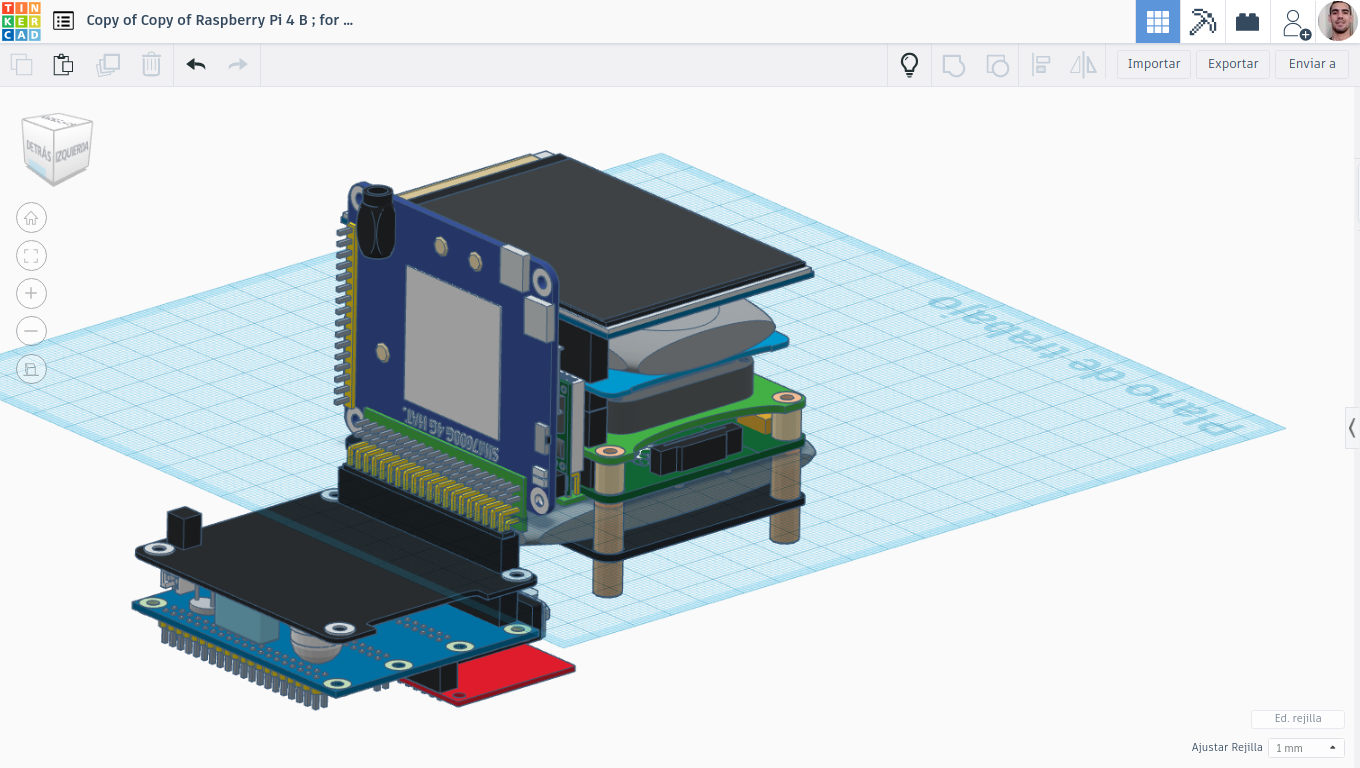1360x768 pixels.
Task: Open the designs list icon
Action: point(63,20)
